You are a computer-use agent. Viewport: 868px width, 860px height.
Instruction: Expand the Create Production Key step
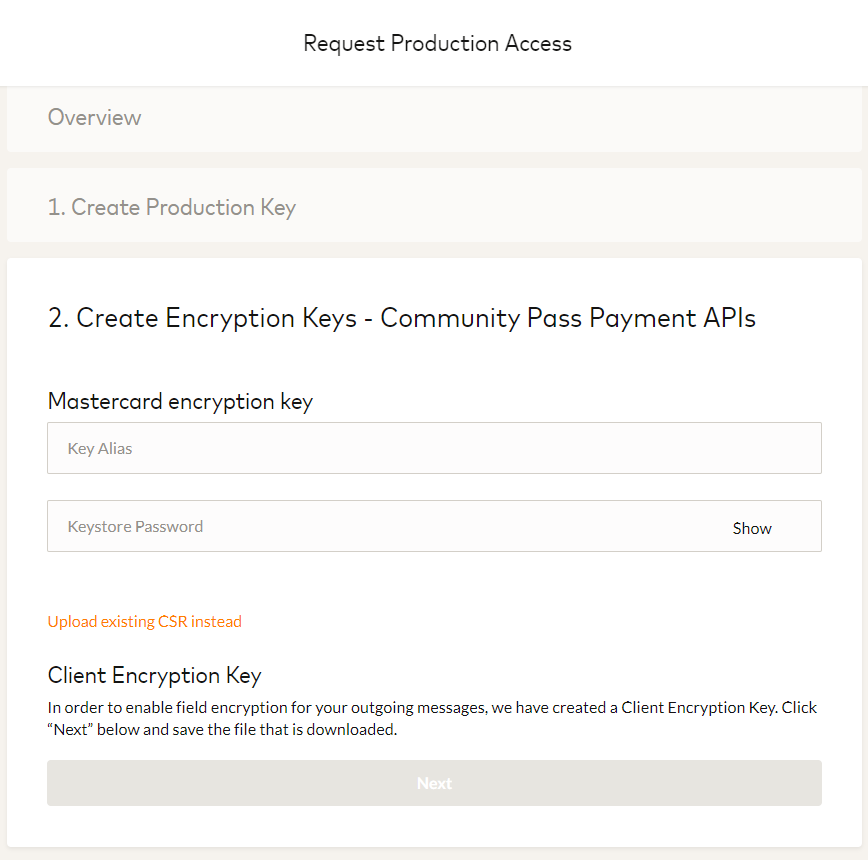[x=433, y=208]
